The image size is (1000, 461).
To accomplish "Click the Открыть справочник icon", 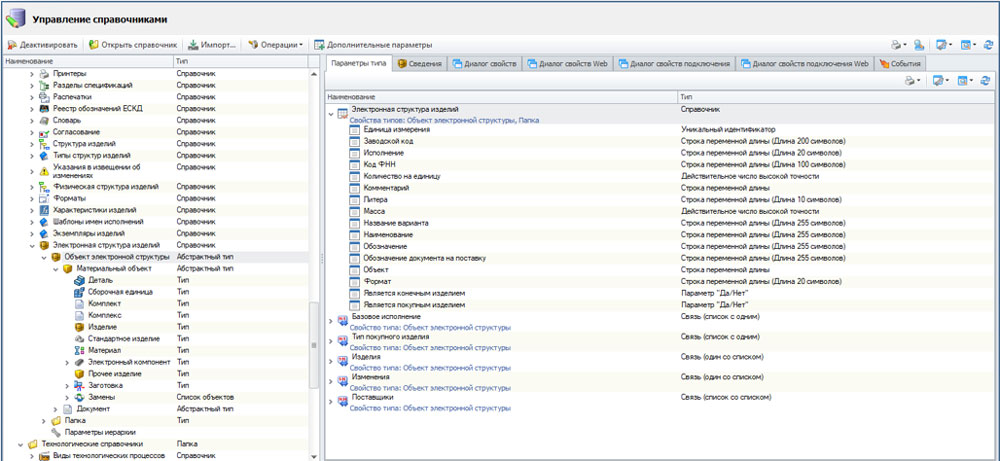I will pos(94,45).
